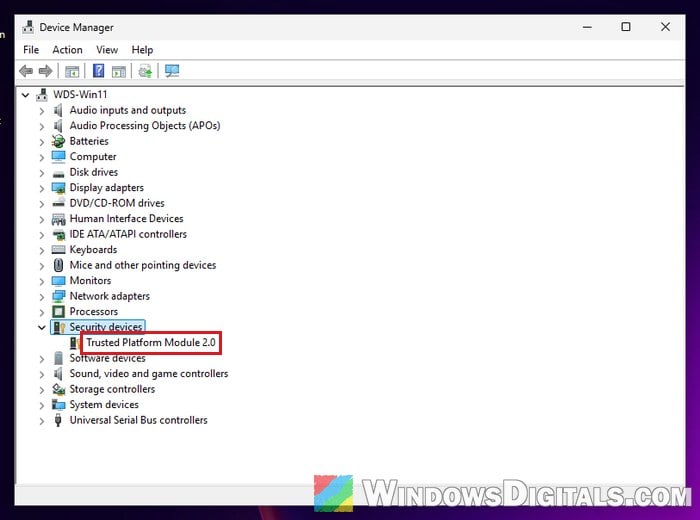
Task: Click the Device Manager title bar icon
Action: coord(28,27)
